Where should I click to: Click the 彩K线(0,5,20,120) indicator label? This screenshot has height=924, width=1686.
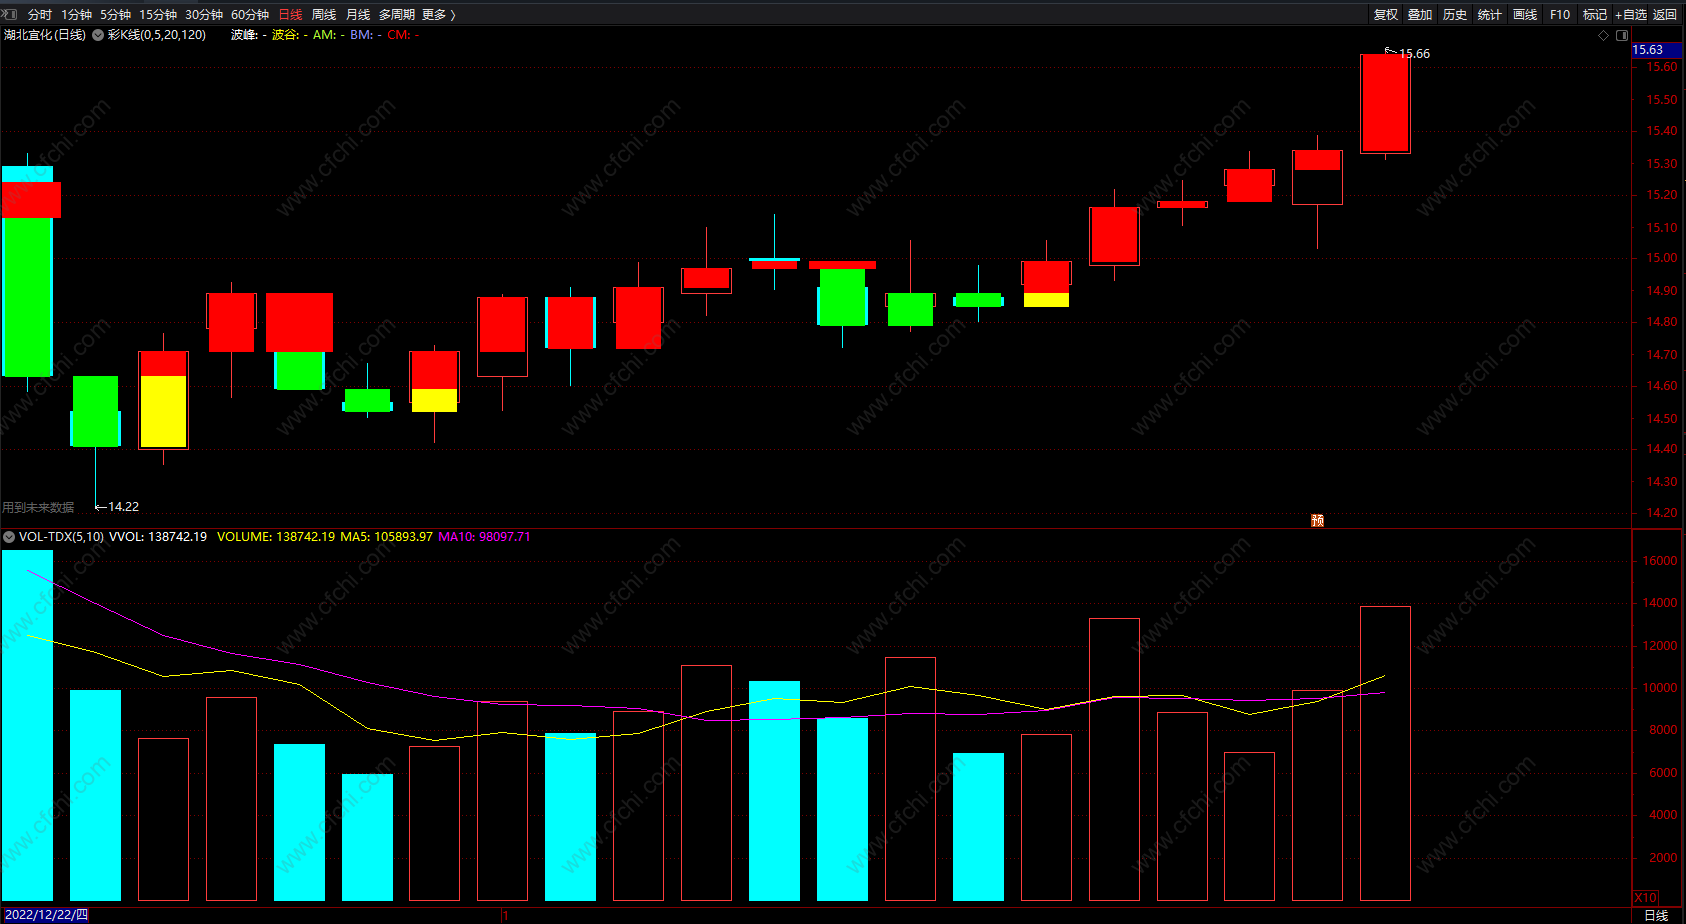pos(157,35)
